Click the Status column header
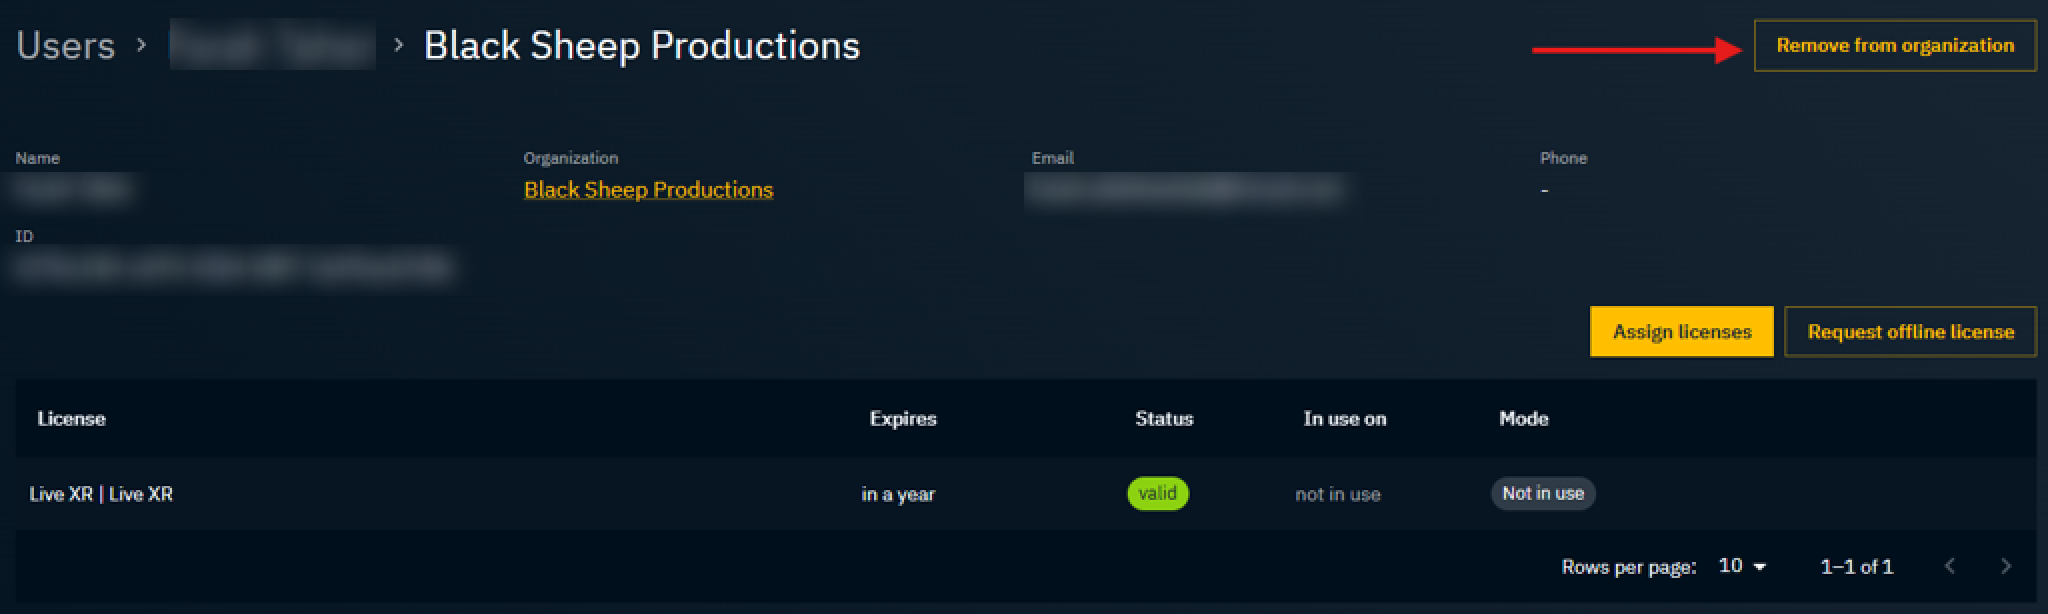The height and width of the screenshot is (614, 2048). pos(1163,419)
